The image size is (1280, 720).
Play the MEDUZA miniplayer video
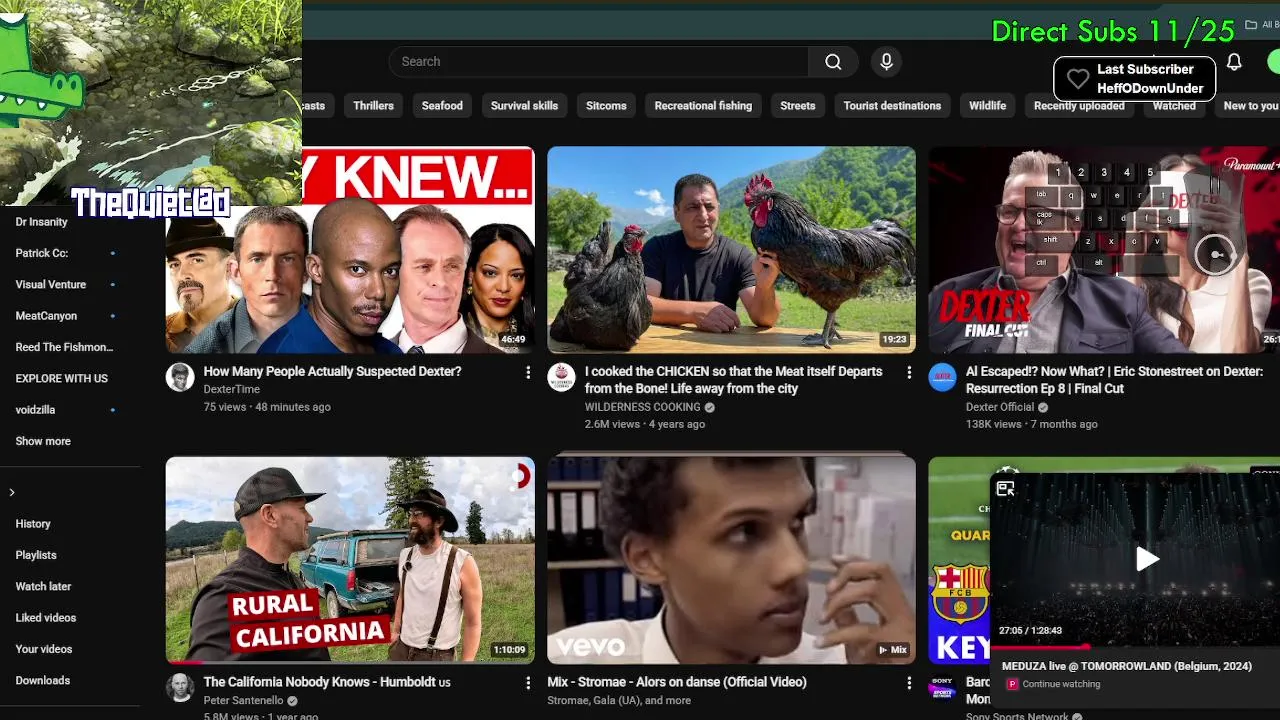point(1147,559)
